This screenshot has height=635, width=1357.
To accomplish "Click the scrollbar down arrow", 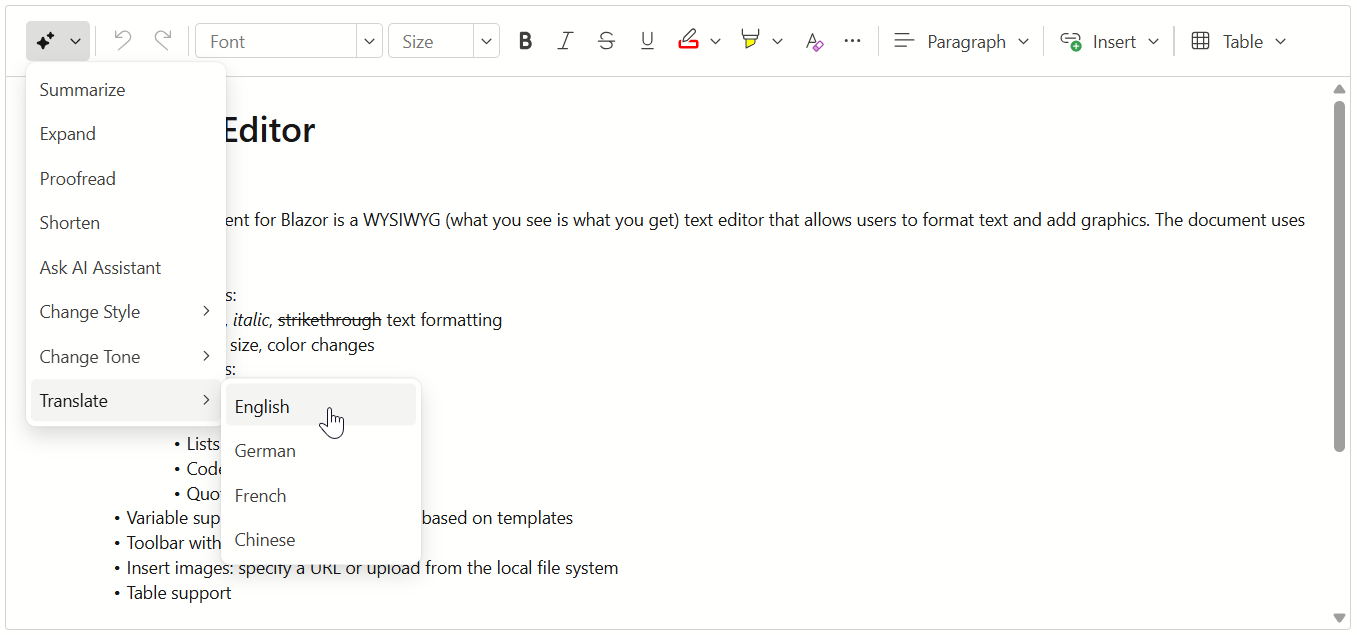I will coord(1340,618).
